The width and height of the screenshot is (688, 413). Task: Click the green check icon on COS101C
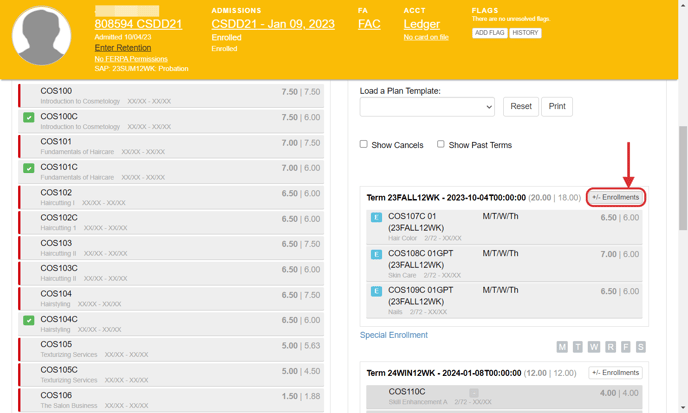click(29, 168)
